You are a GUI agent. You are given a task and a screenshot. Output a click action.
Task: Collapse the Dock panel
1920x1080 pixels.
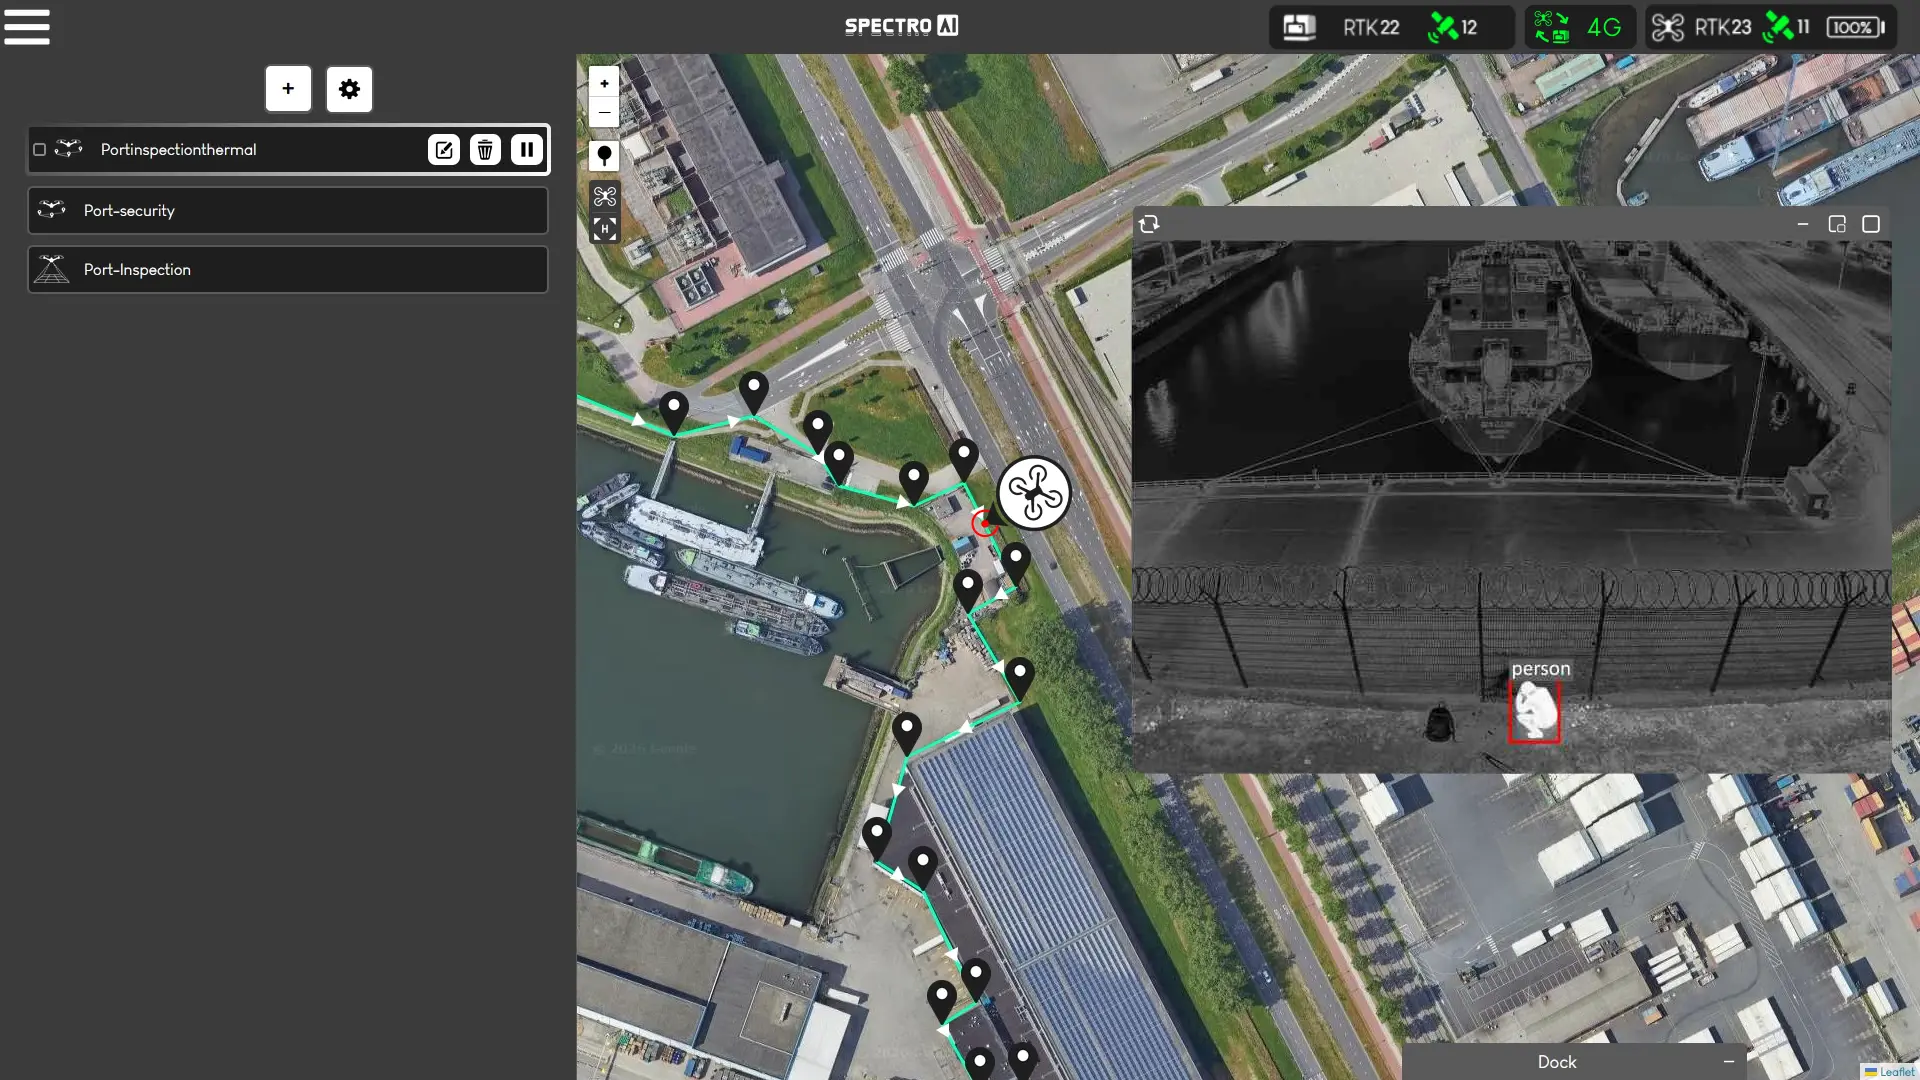pos(1728,1062)
